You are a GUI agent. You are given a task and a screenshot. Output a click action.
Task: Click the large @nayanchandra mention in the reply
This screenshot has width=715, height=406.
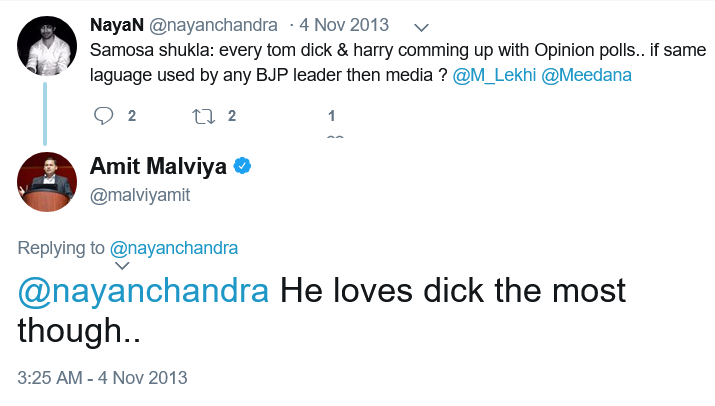click(x=143, y=291)
